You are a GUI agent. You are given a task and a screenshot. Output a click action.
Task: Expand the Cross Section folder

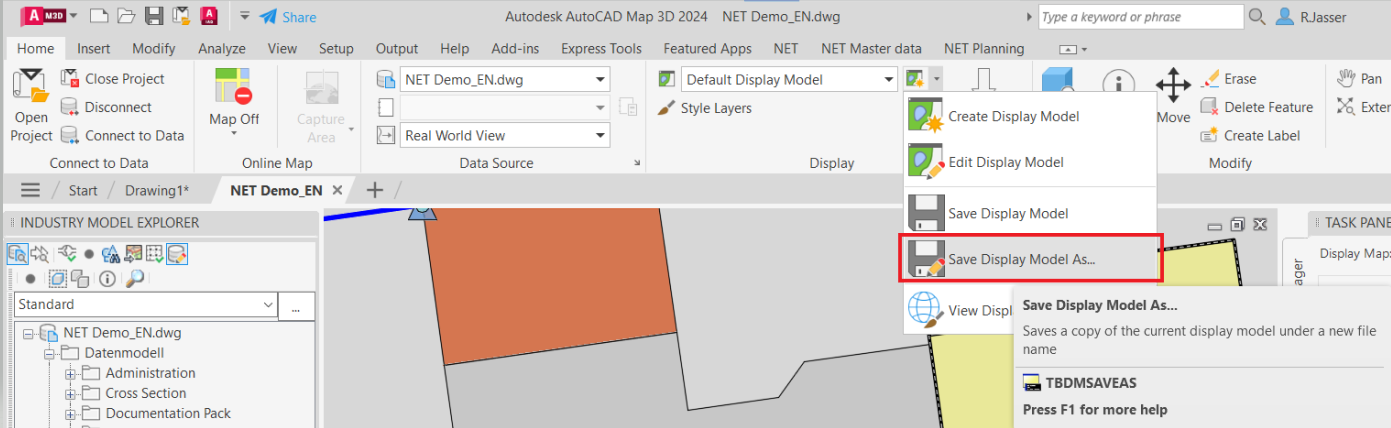[x=71, y=394]
